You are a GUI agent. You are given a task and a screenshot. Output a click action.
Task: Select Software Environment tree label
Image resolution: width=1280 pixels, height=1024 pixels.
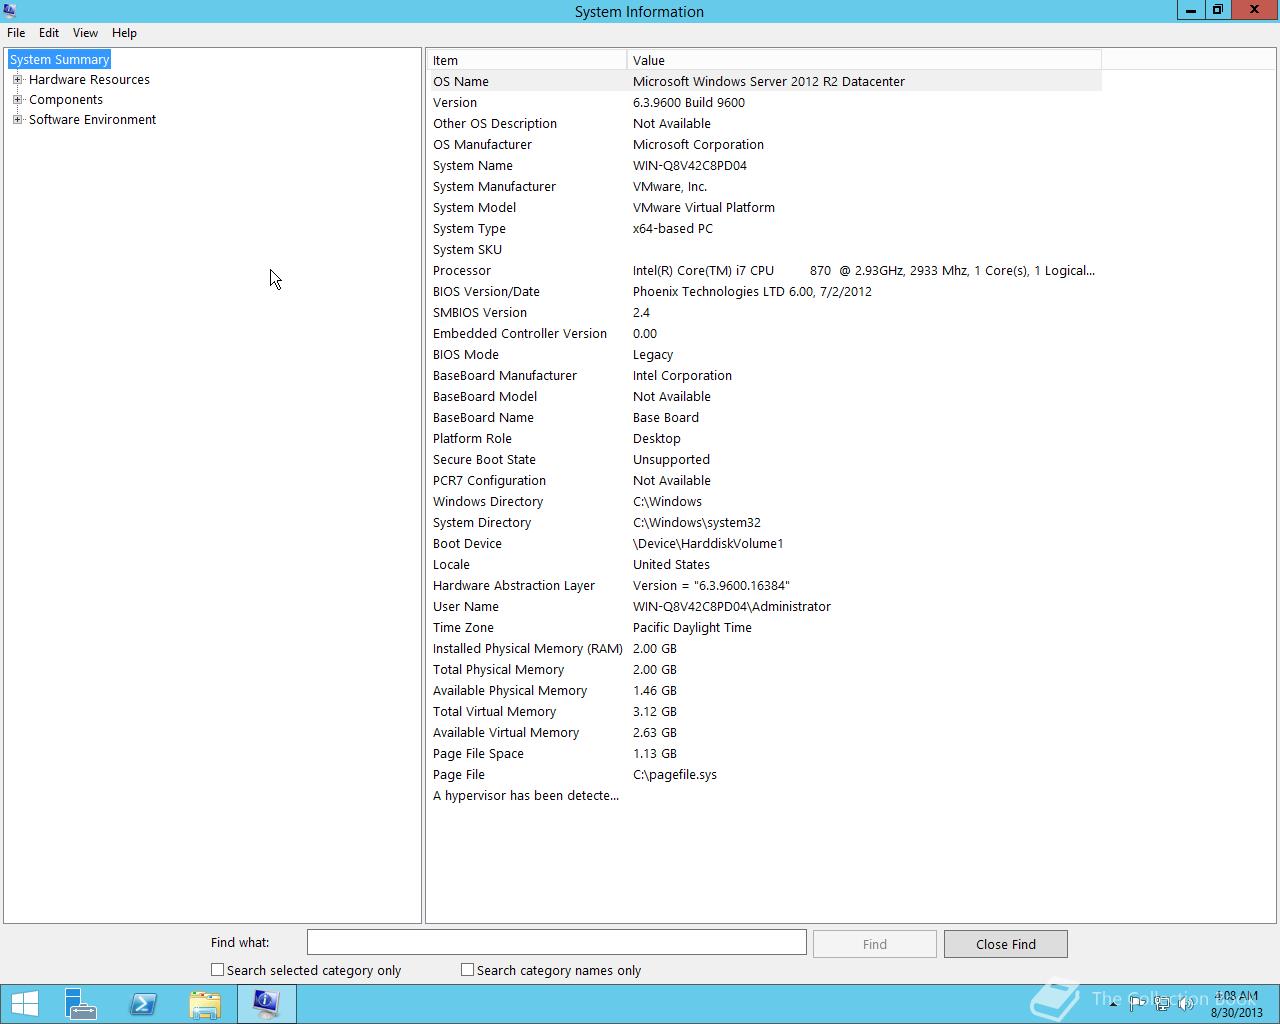[92, 119]
